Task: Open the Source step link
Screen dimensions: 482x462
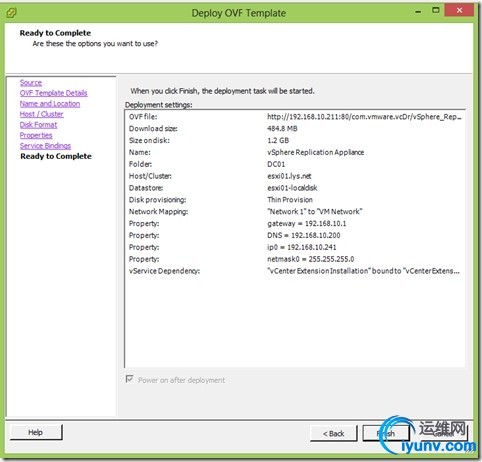Action: pyautogui.click(x=31, y=83)
